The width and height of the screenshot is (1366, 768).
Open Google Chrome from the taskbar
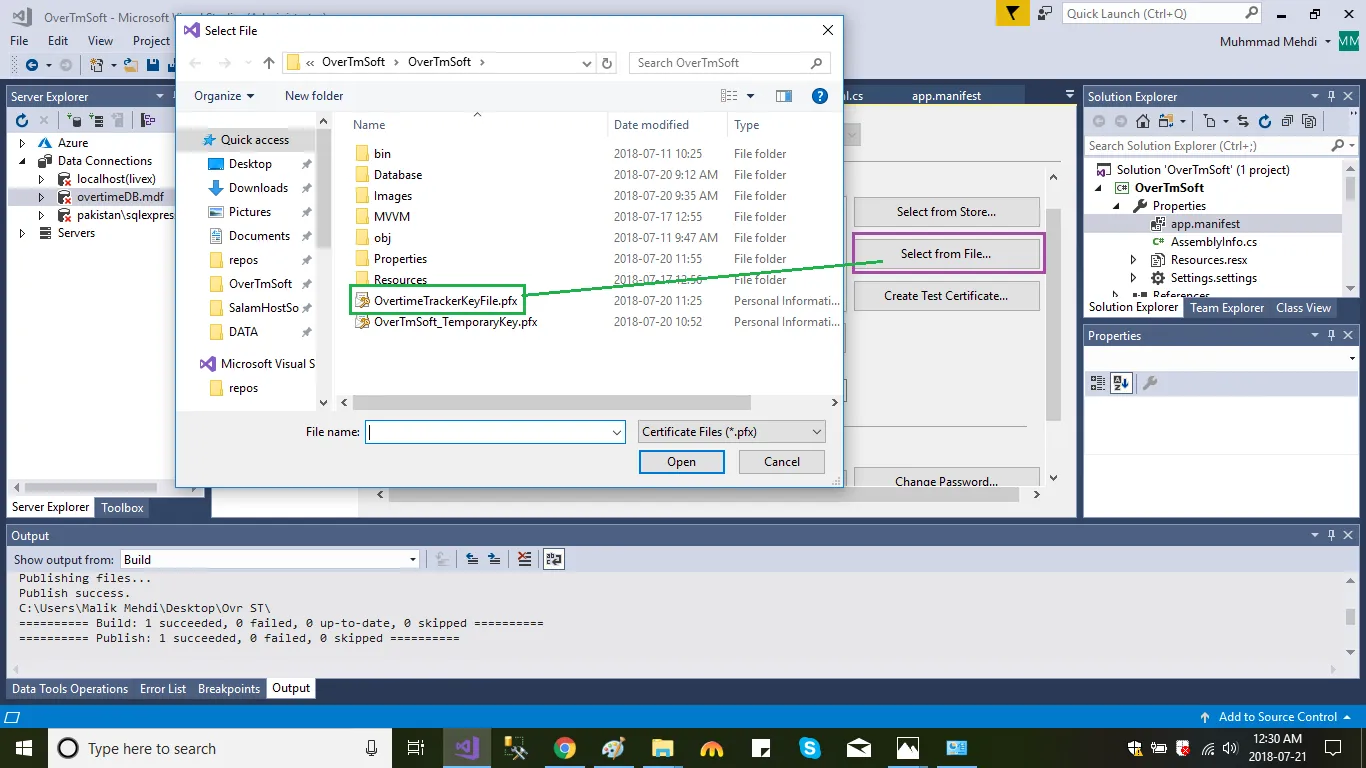click(565, 748)
